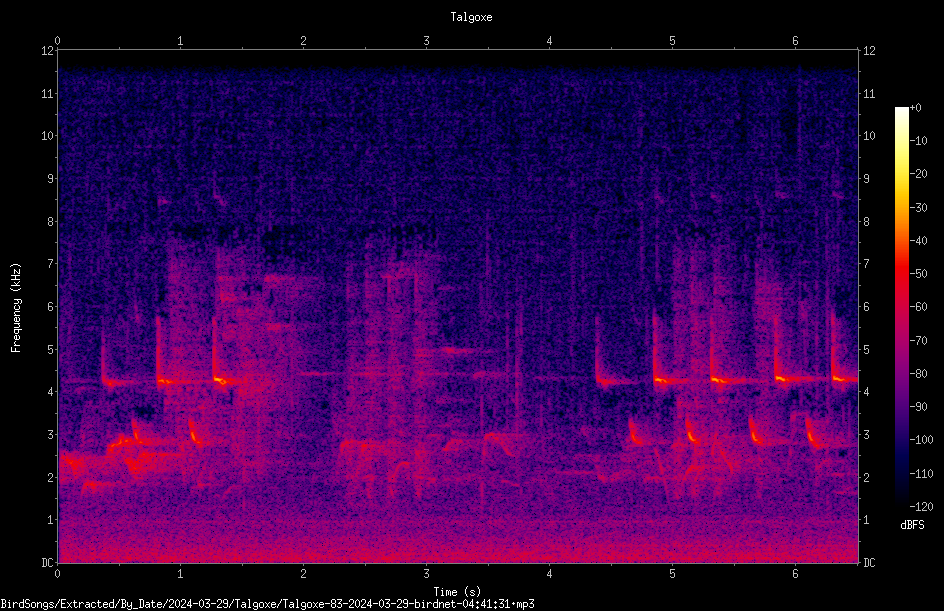Click the 8 kHz label on left axis
The width and height of the screenshot is (944, 611).
(48, 221)
